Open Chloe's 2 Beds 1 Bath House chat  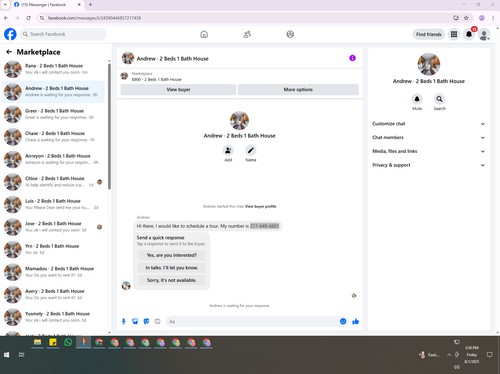(53, 182)
